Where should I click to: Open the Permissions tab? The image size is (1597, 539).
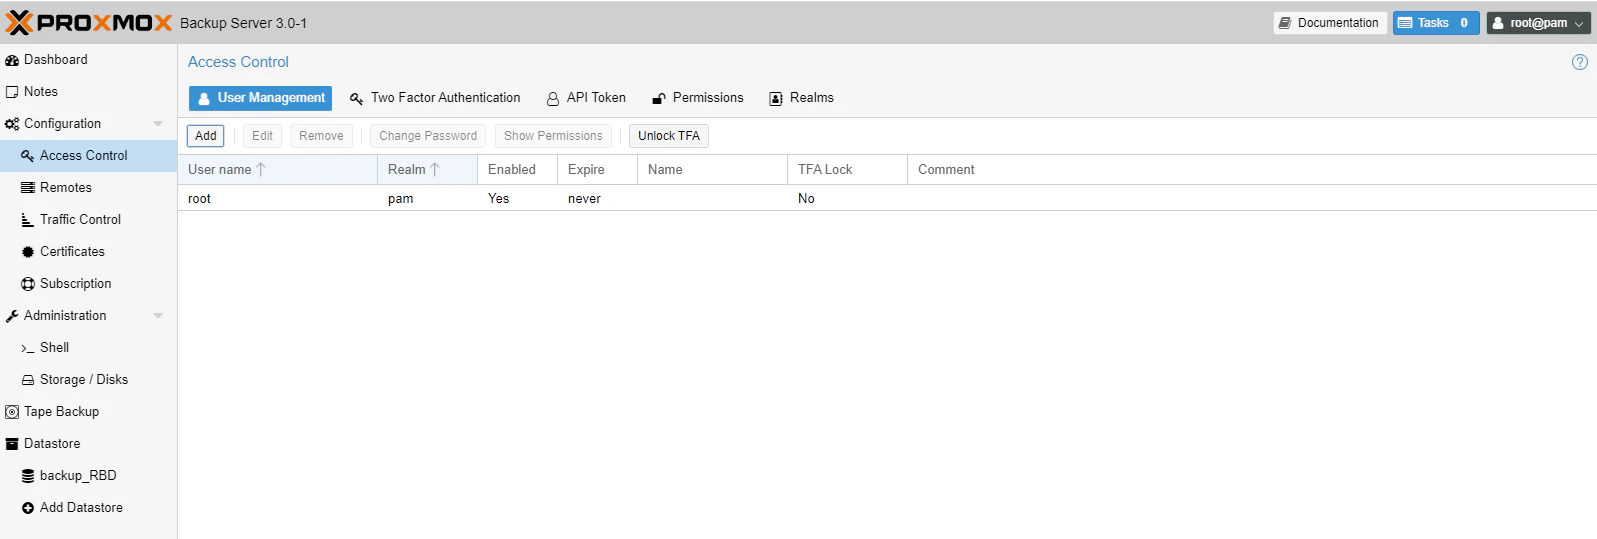coord(698,98)
